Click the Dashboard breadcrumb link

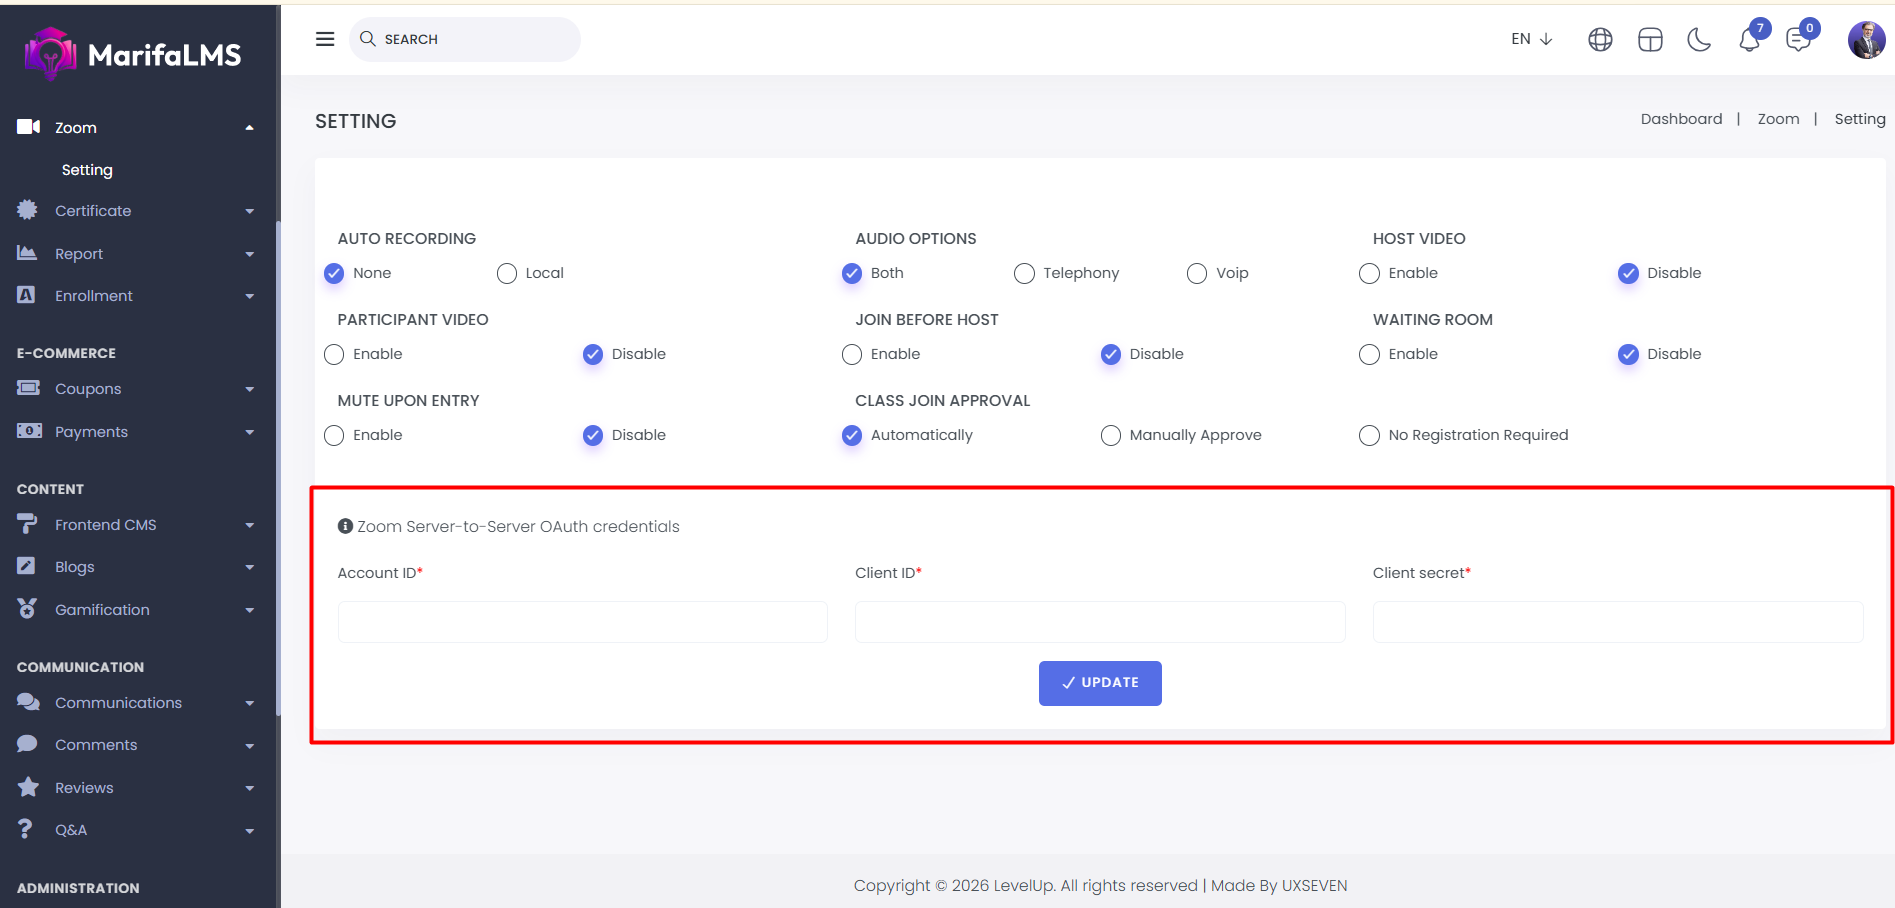pos(1681,119)
